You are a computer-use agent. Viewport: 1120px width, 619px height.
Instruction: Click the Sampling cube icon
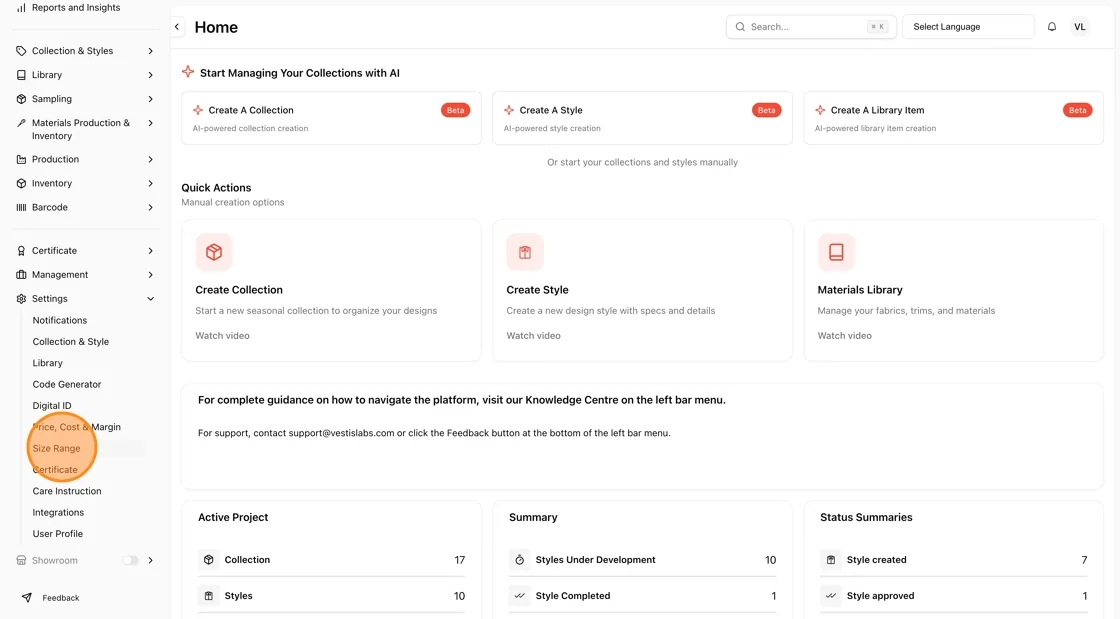click(x=21, y=99)
